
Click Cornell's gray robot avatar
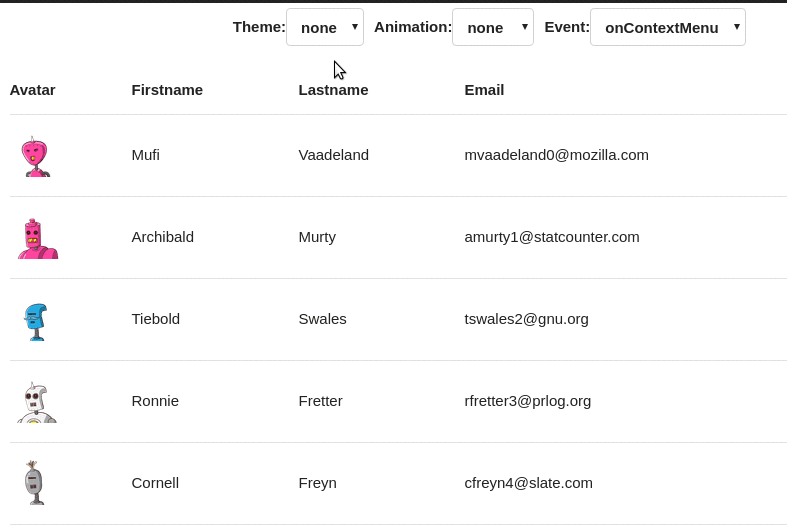click(x=34, y=483)
